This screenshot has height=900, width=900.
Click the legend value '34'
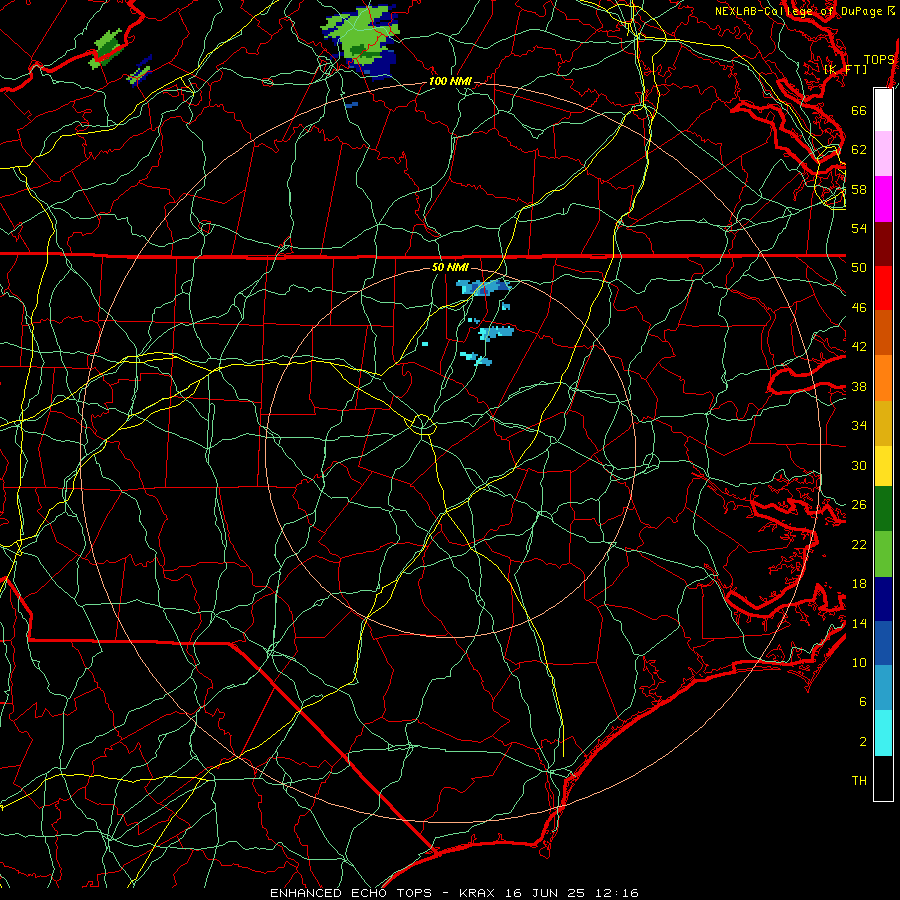point(859,426)
